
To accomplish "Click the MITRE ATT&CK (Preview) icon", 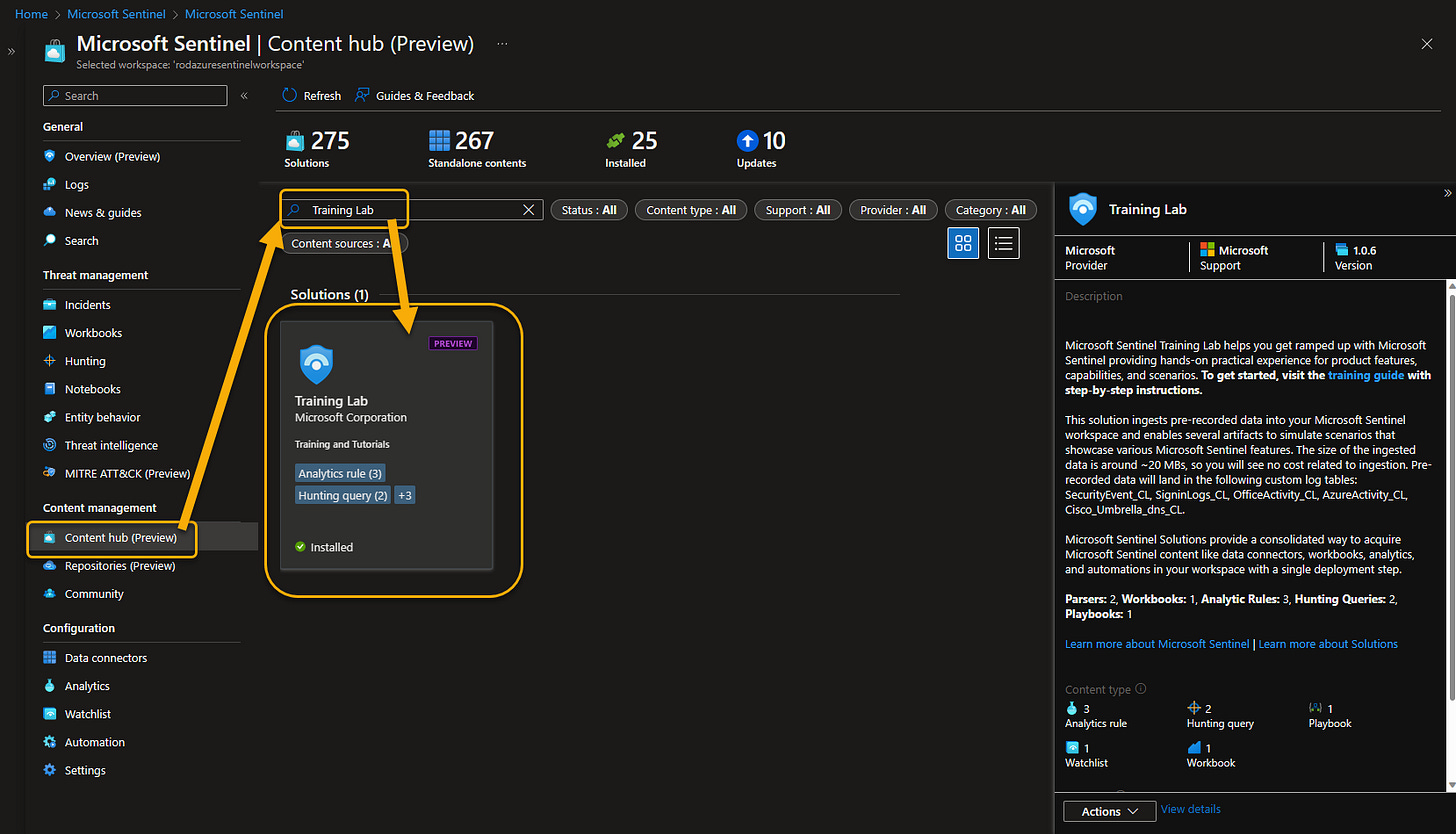I will (x=50, y=473).
